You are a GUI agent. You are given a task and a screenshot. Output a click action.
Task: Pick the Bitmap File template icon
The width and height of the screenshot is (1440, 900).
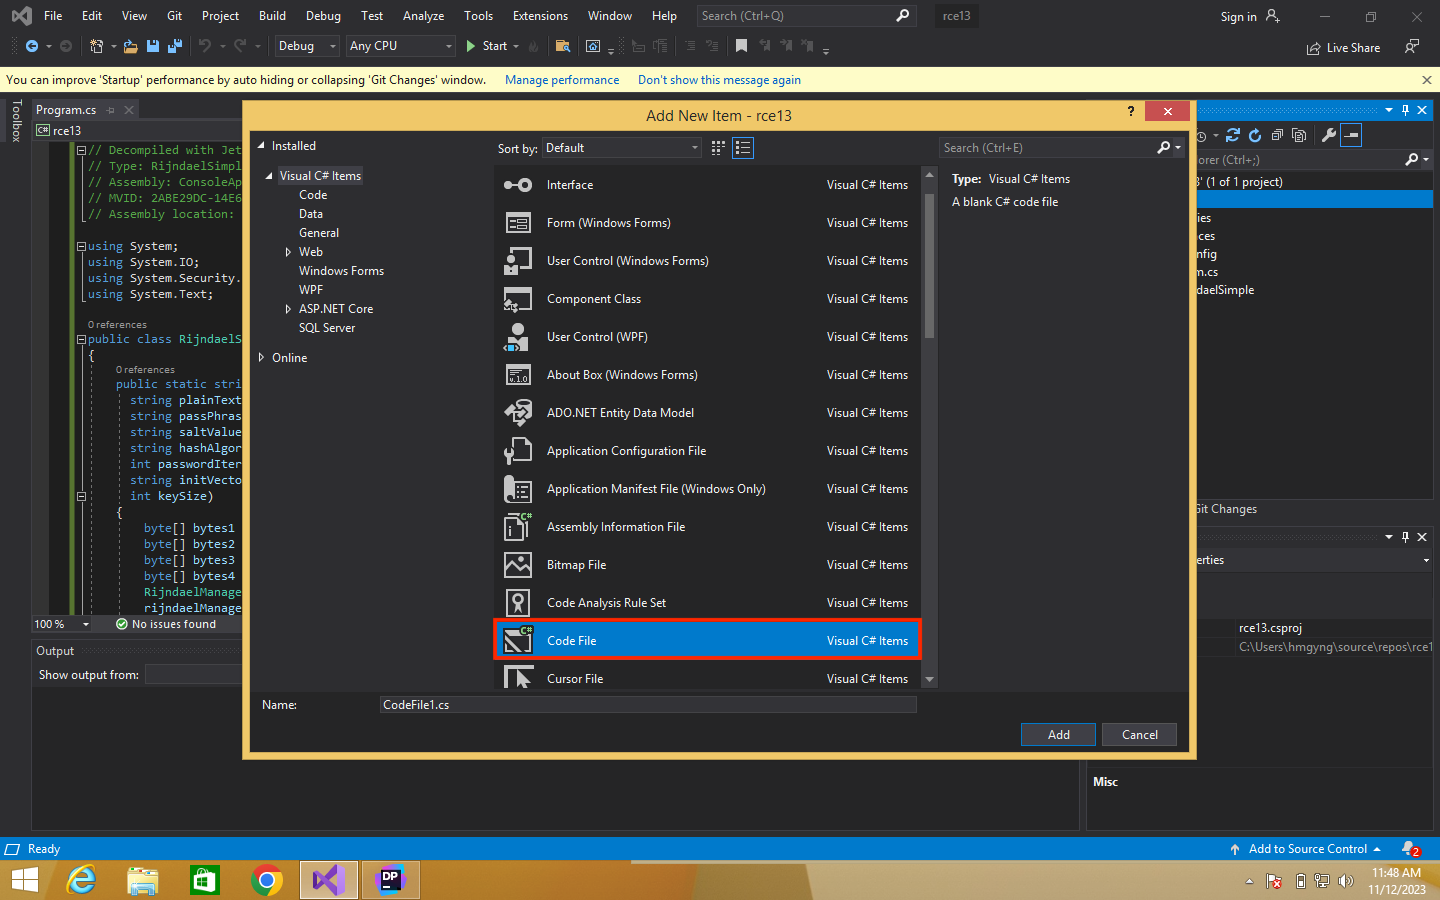tap(518, 565)
